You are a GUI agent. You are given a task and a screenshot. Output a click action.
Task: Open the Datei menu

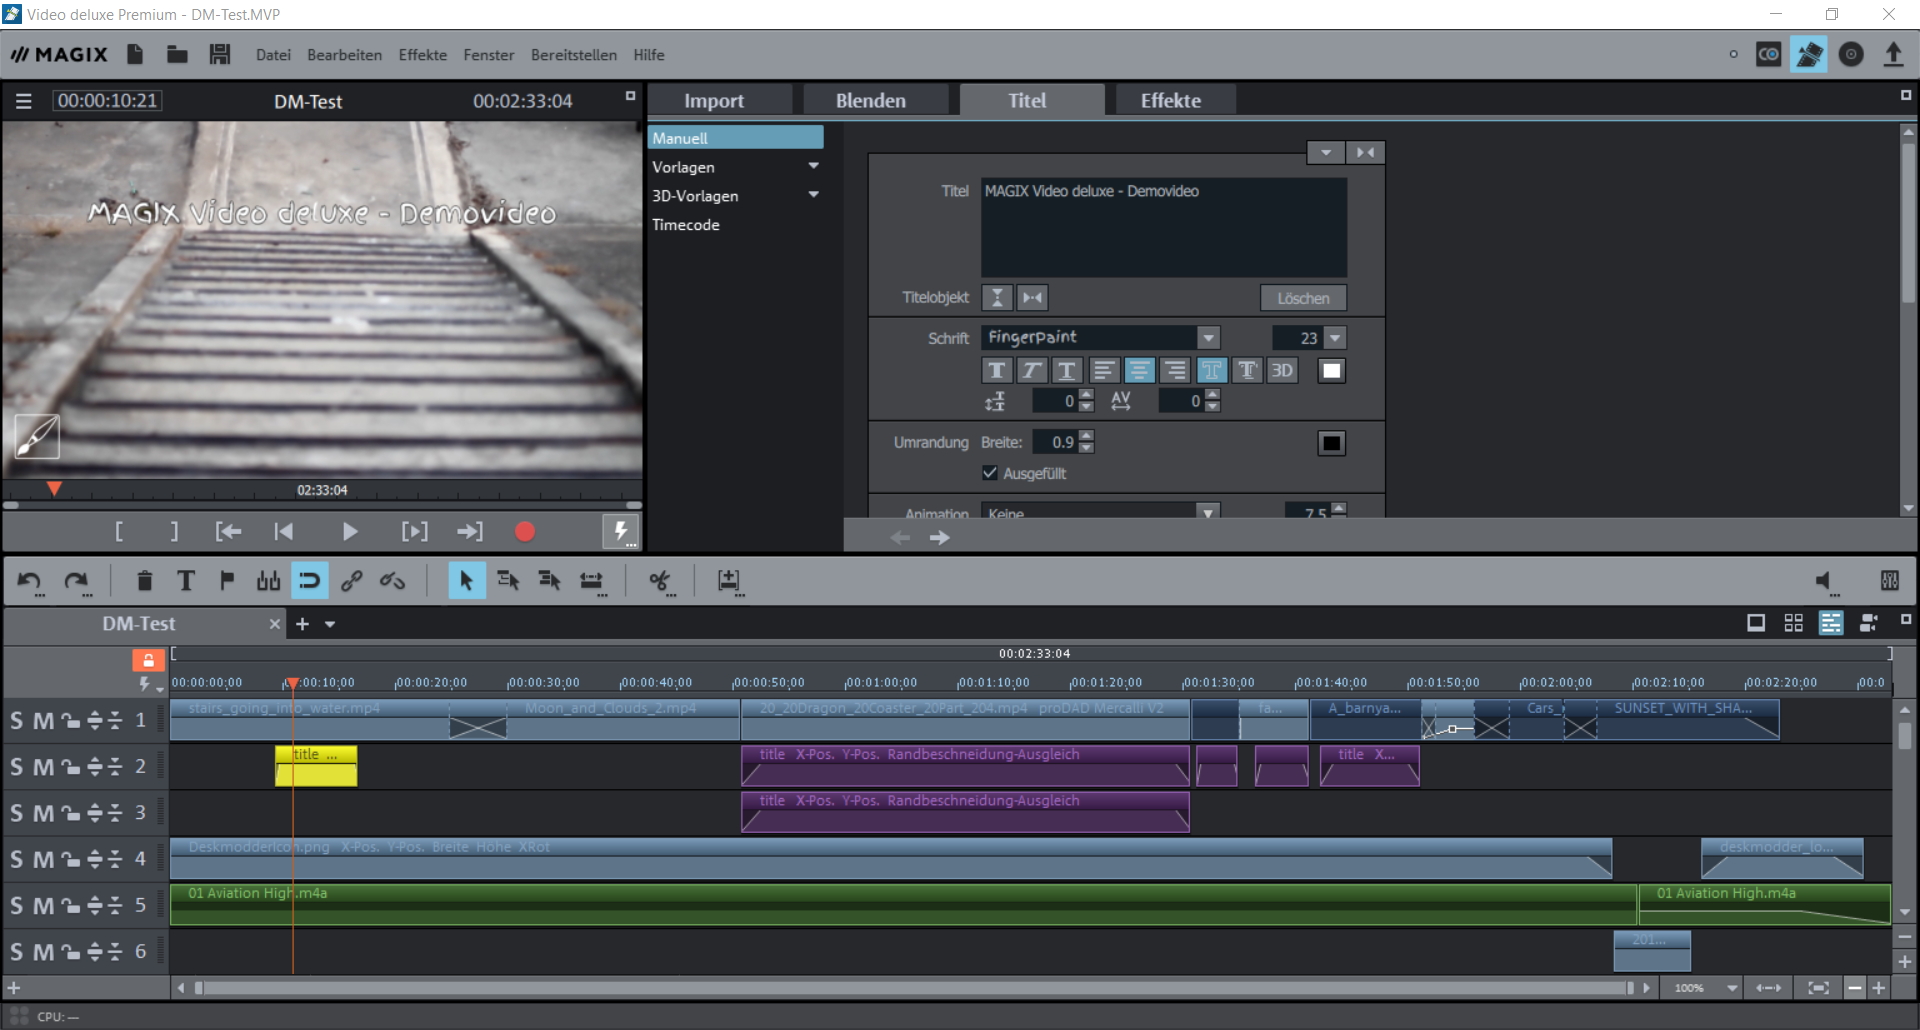coord(273,55)
